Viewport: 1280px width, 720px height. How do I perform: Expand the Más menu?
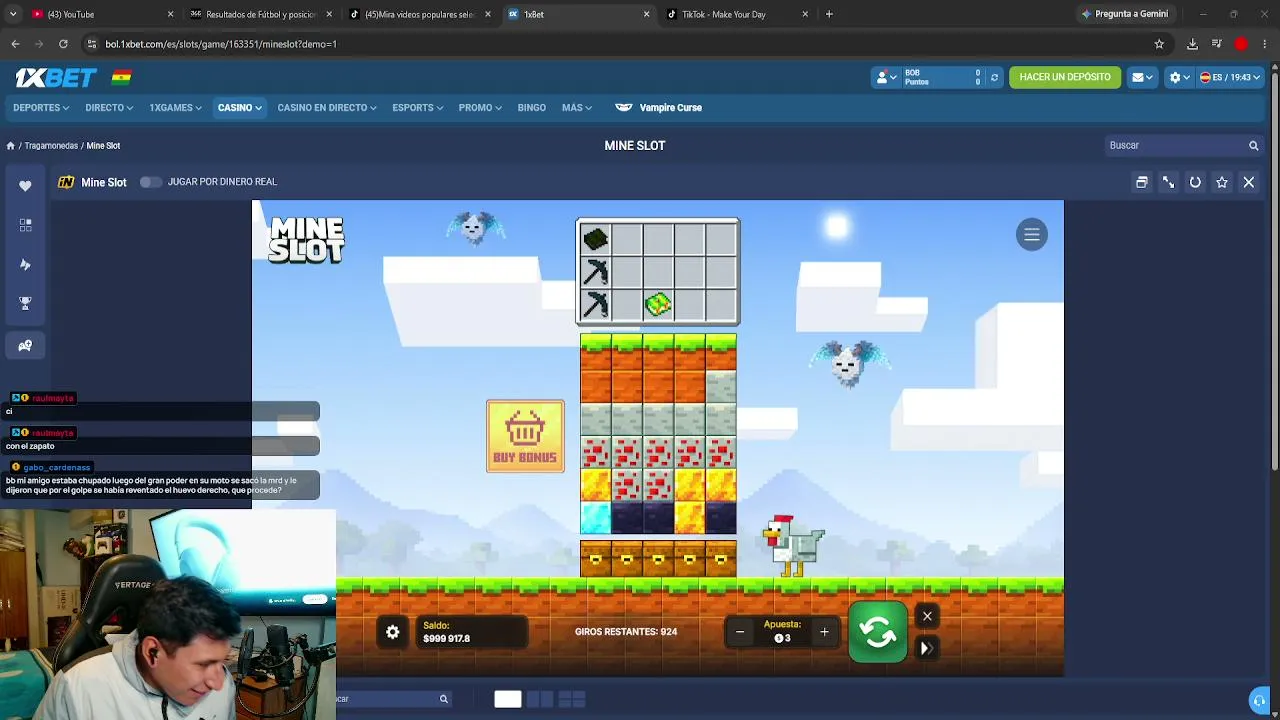point(577,108)
